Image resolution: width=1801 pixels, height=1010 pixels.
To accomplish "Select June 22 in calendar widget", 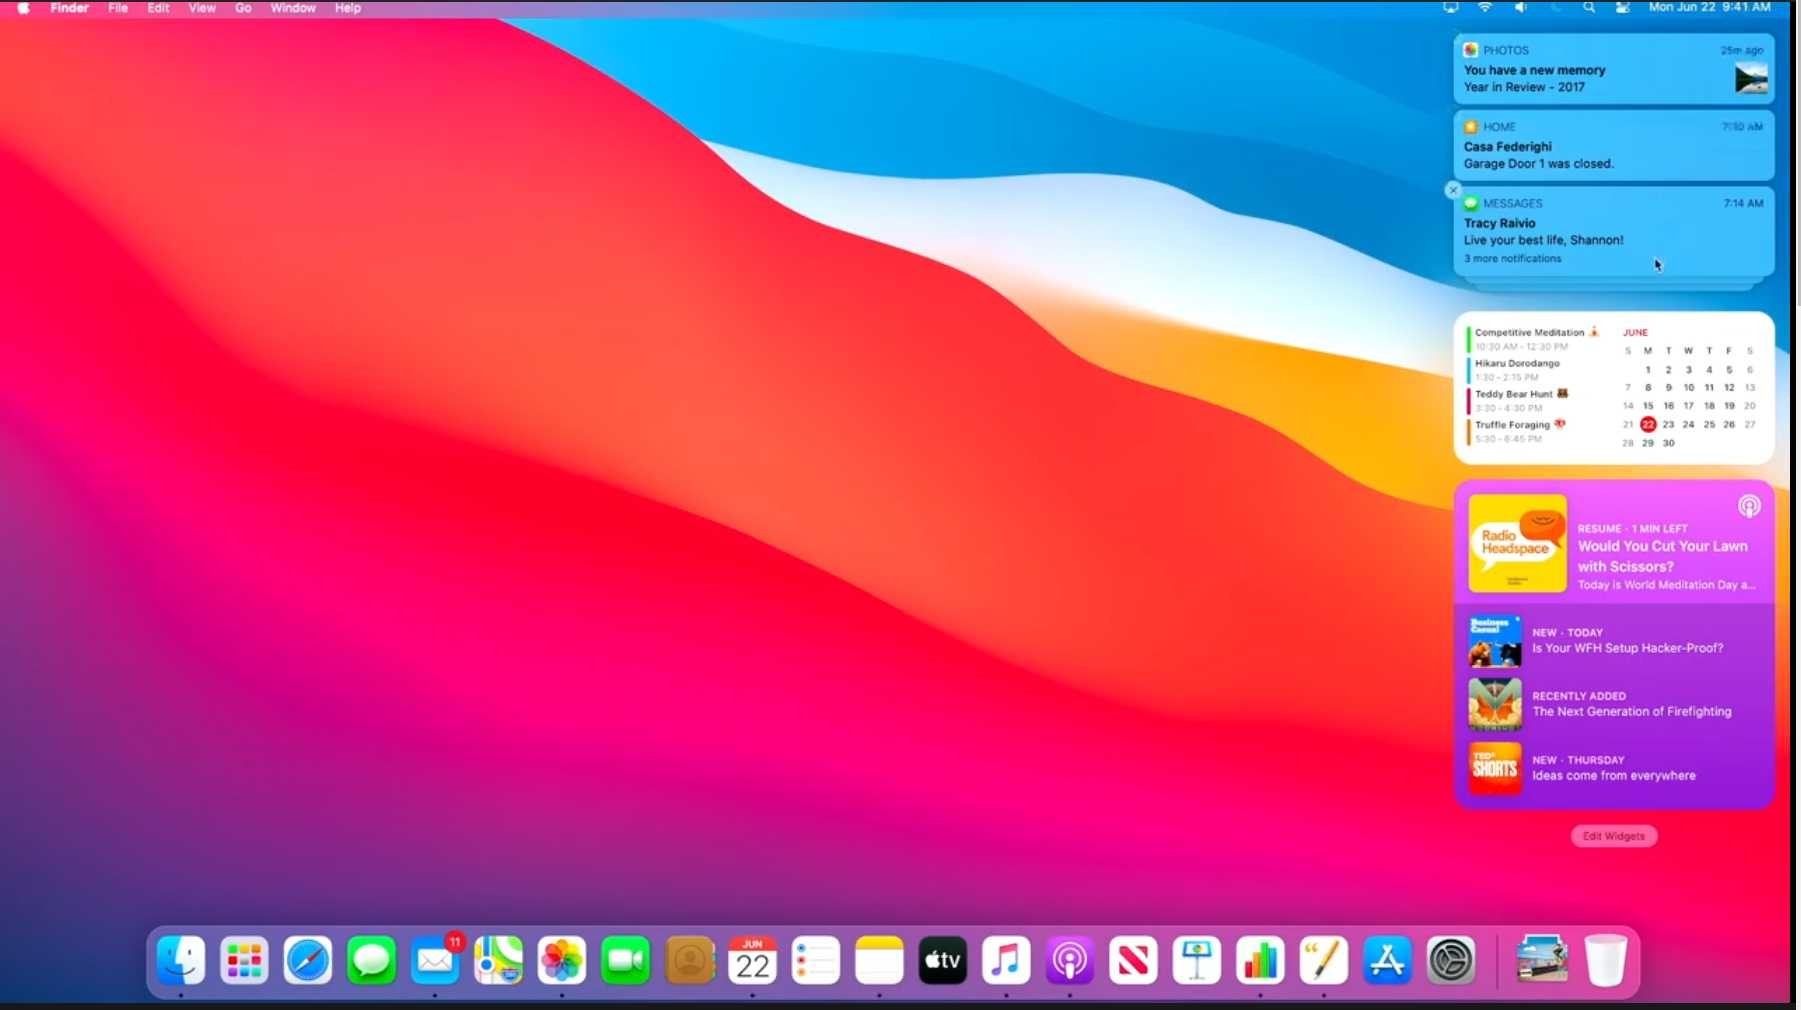I will click(1648, 425).
